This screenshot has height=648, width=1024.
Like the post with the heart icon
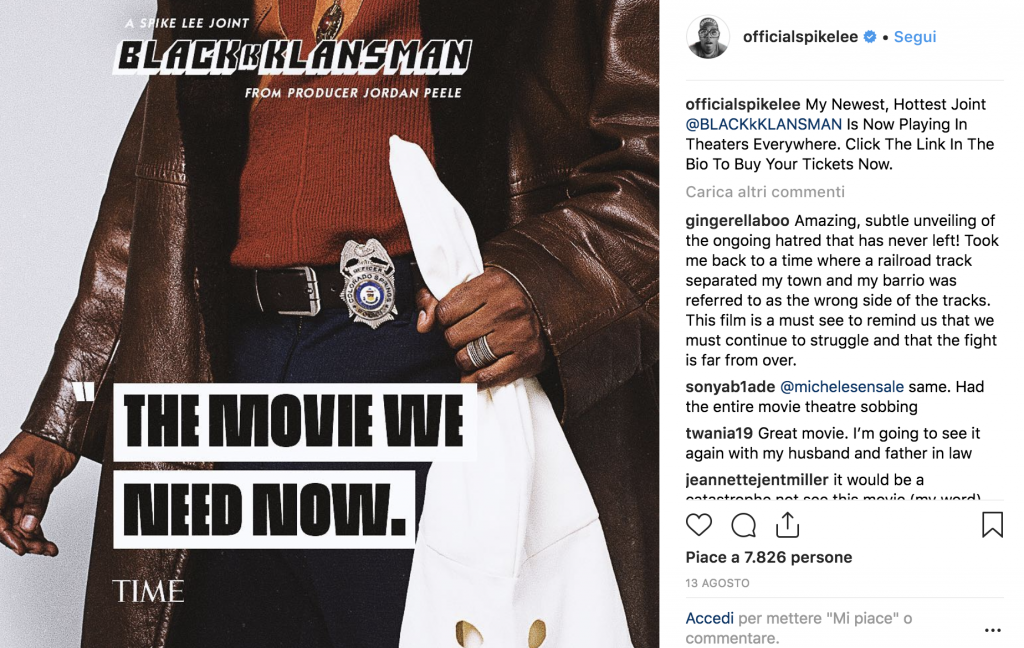click(x=699, y=525)
